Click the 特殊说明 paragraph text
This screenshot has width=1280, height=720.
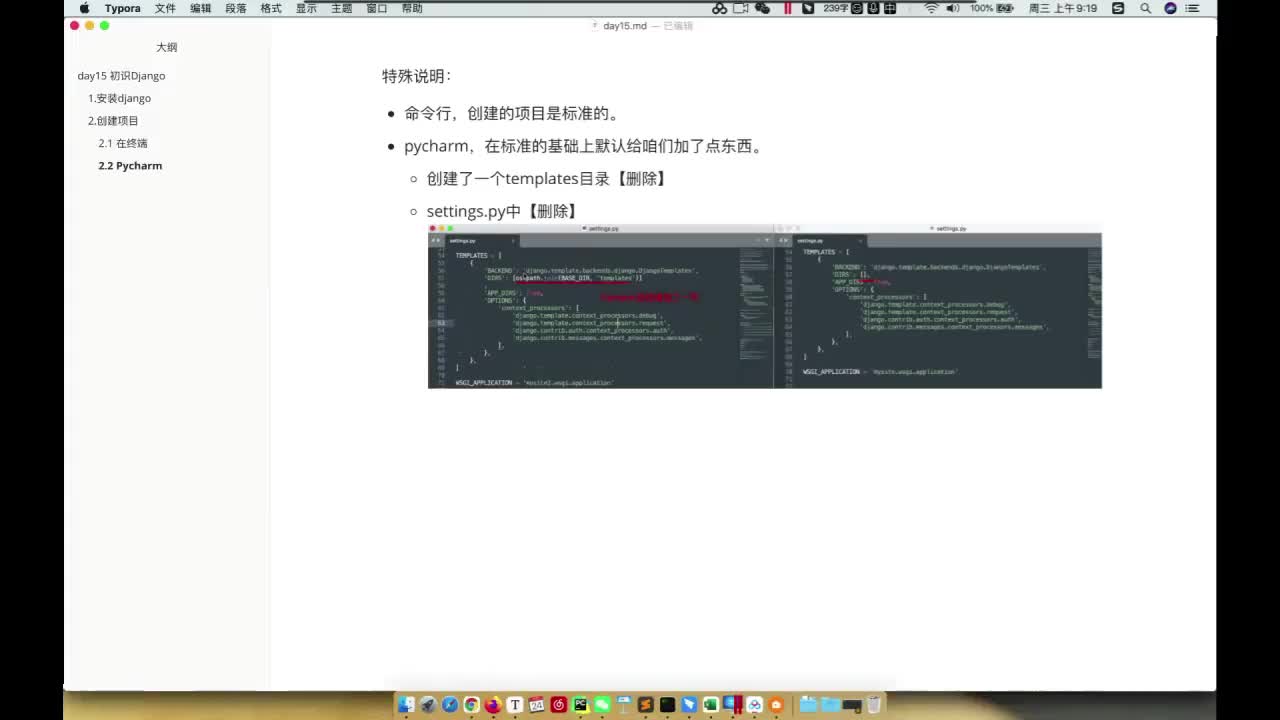click(417, 76)
